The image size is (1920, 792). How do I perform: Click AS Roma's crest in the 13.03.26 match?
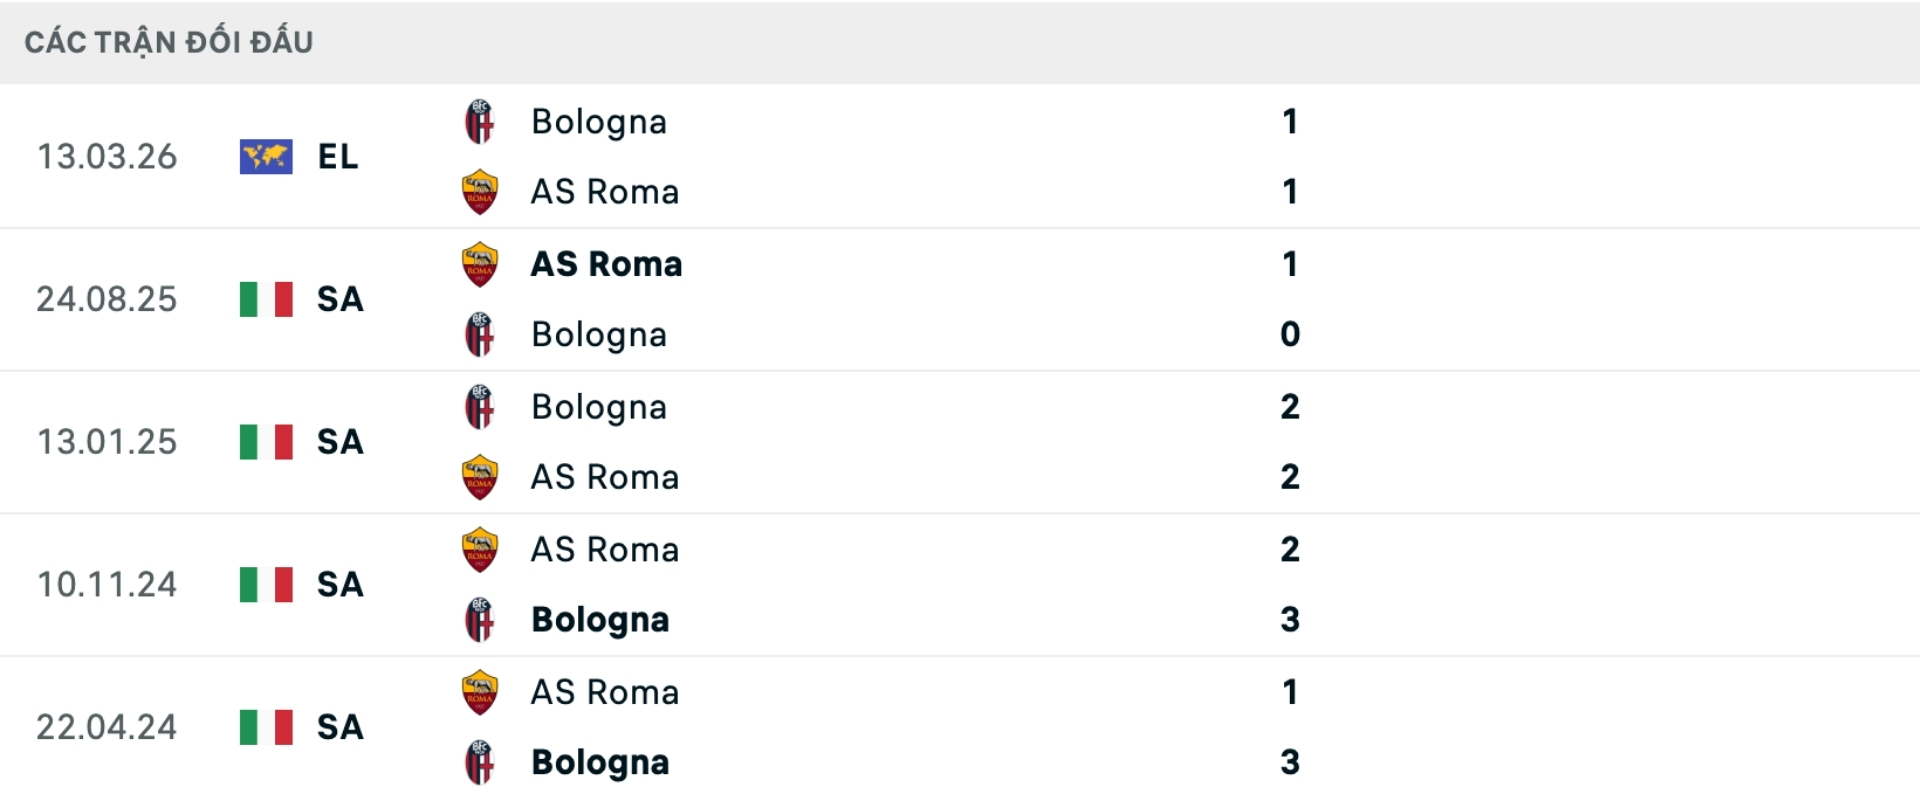[480, 192]
